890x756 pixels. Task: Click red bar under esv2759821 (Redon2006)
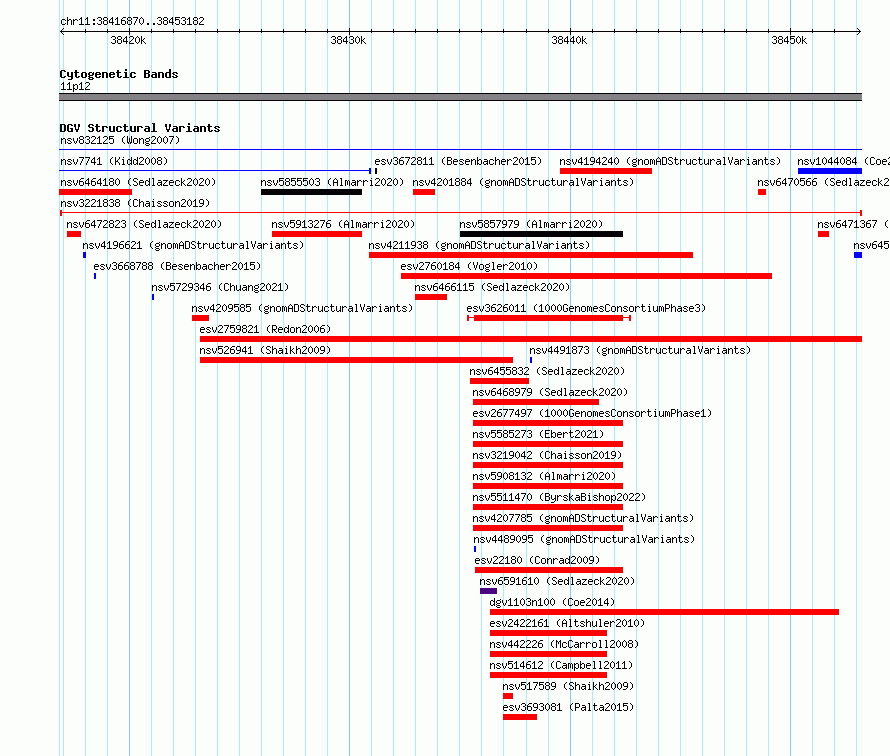click(531, 339)
